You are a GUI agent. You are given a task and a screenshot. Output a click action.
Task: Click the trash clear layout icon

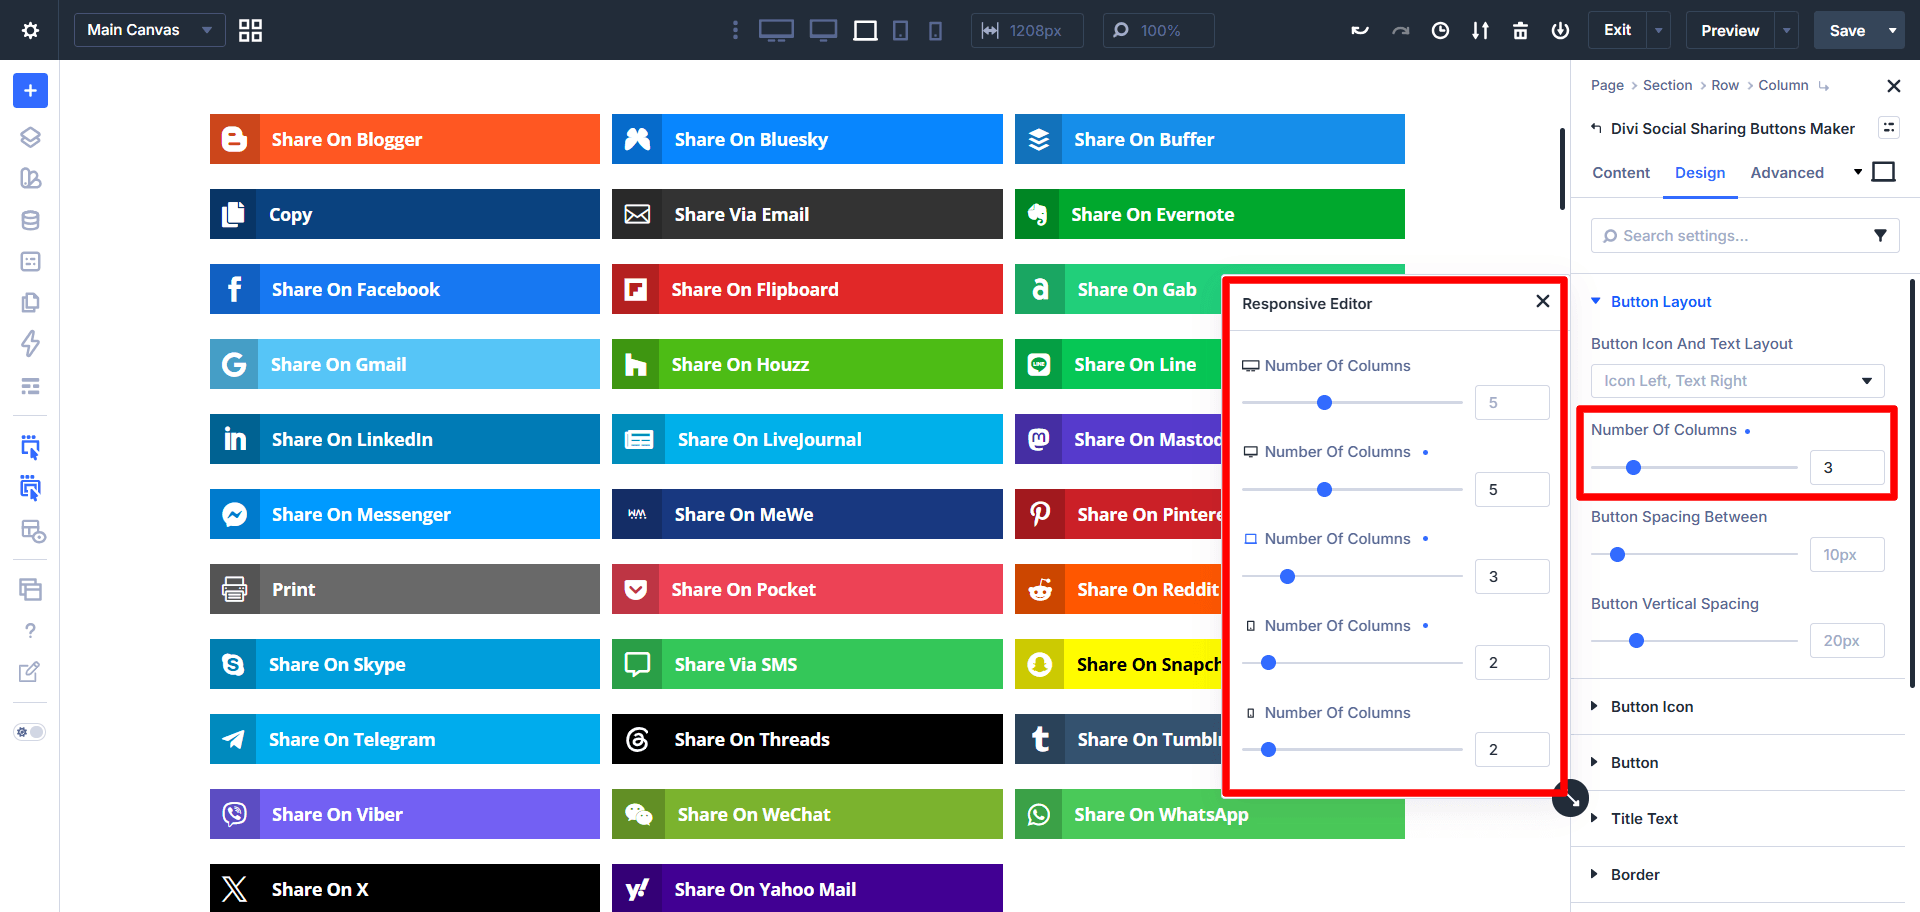(x=1520, y=30)
